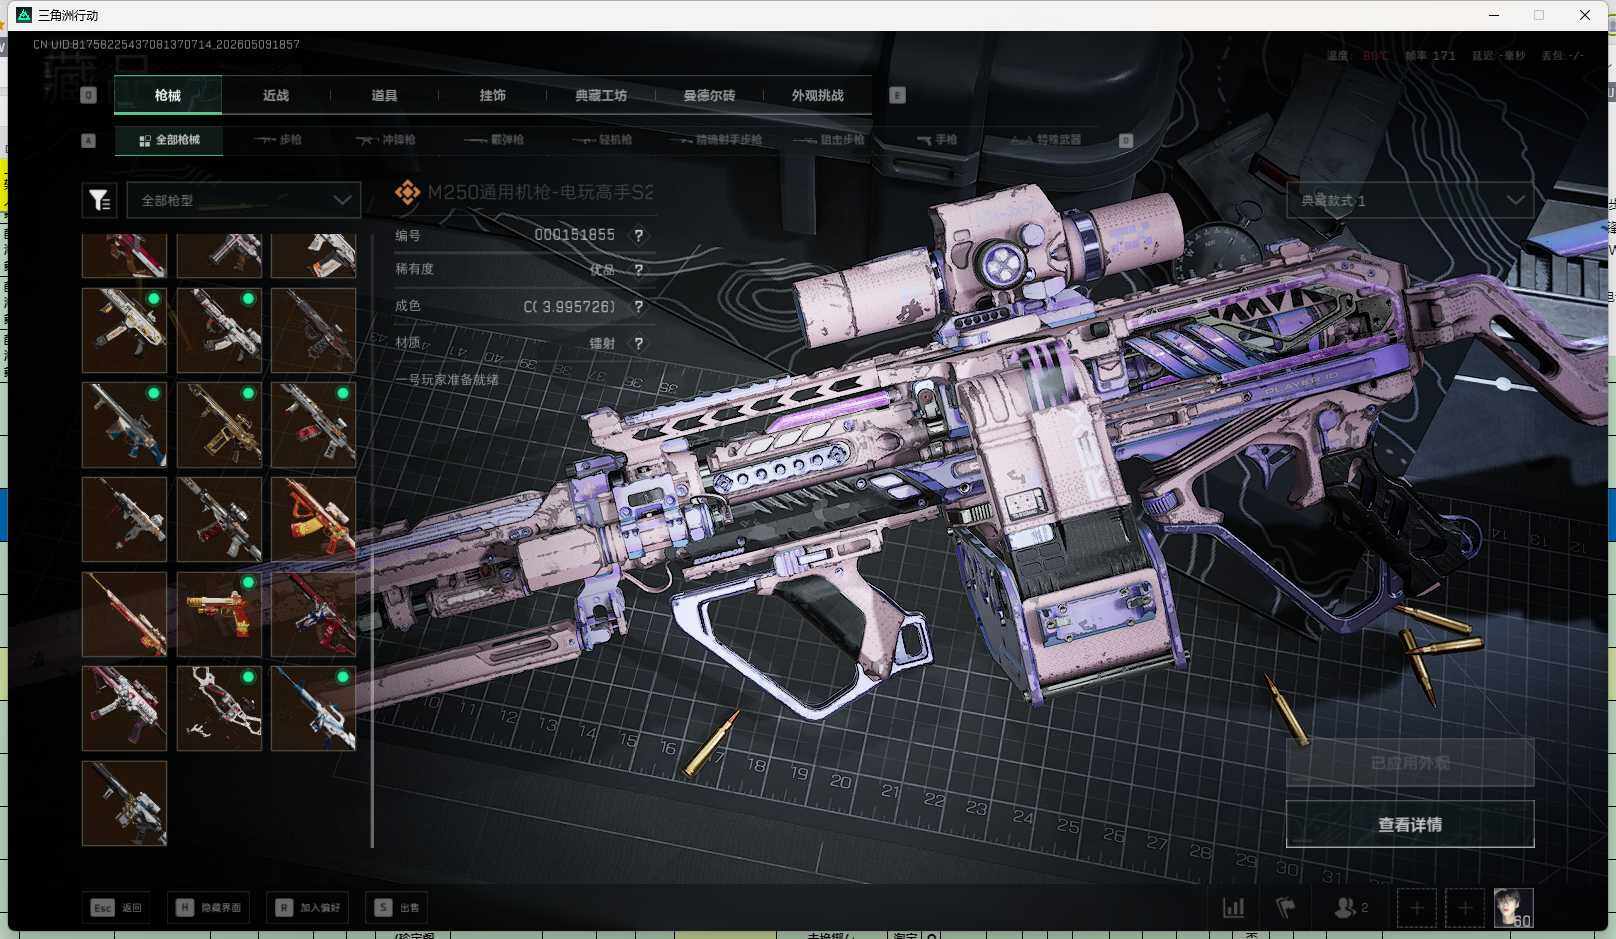Screen dimensions: 1616x939
Task: Click the 查看详情 button
Action: click(x=1410, y=824)
